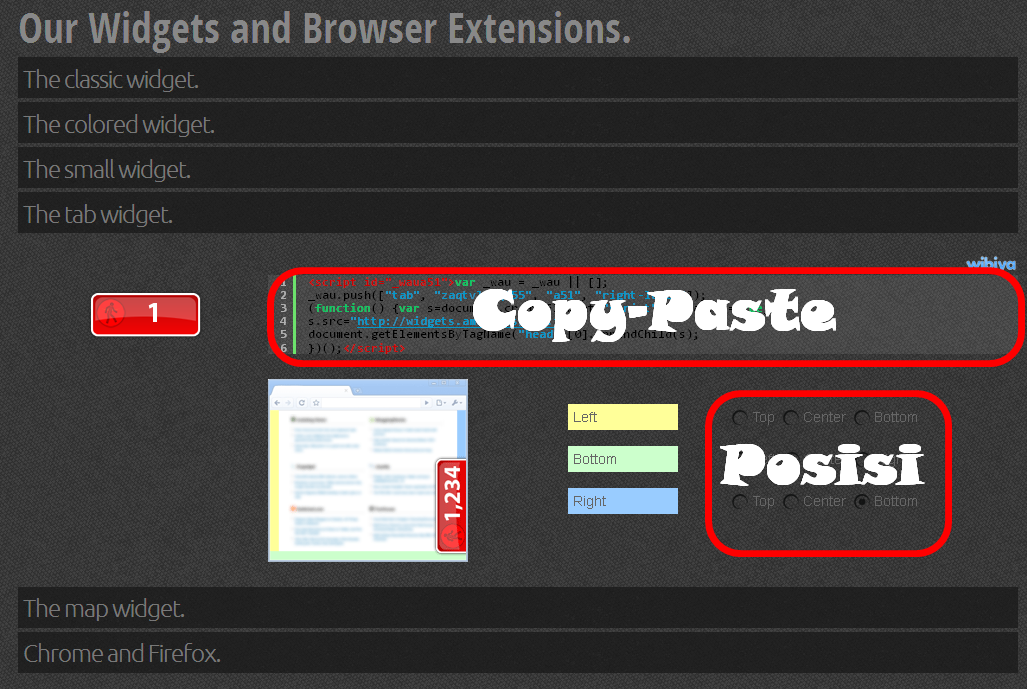
Task: Collapse 'The tab widget.' section
Action: [x=517, y=214]
